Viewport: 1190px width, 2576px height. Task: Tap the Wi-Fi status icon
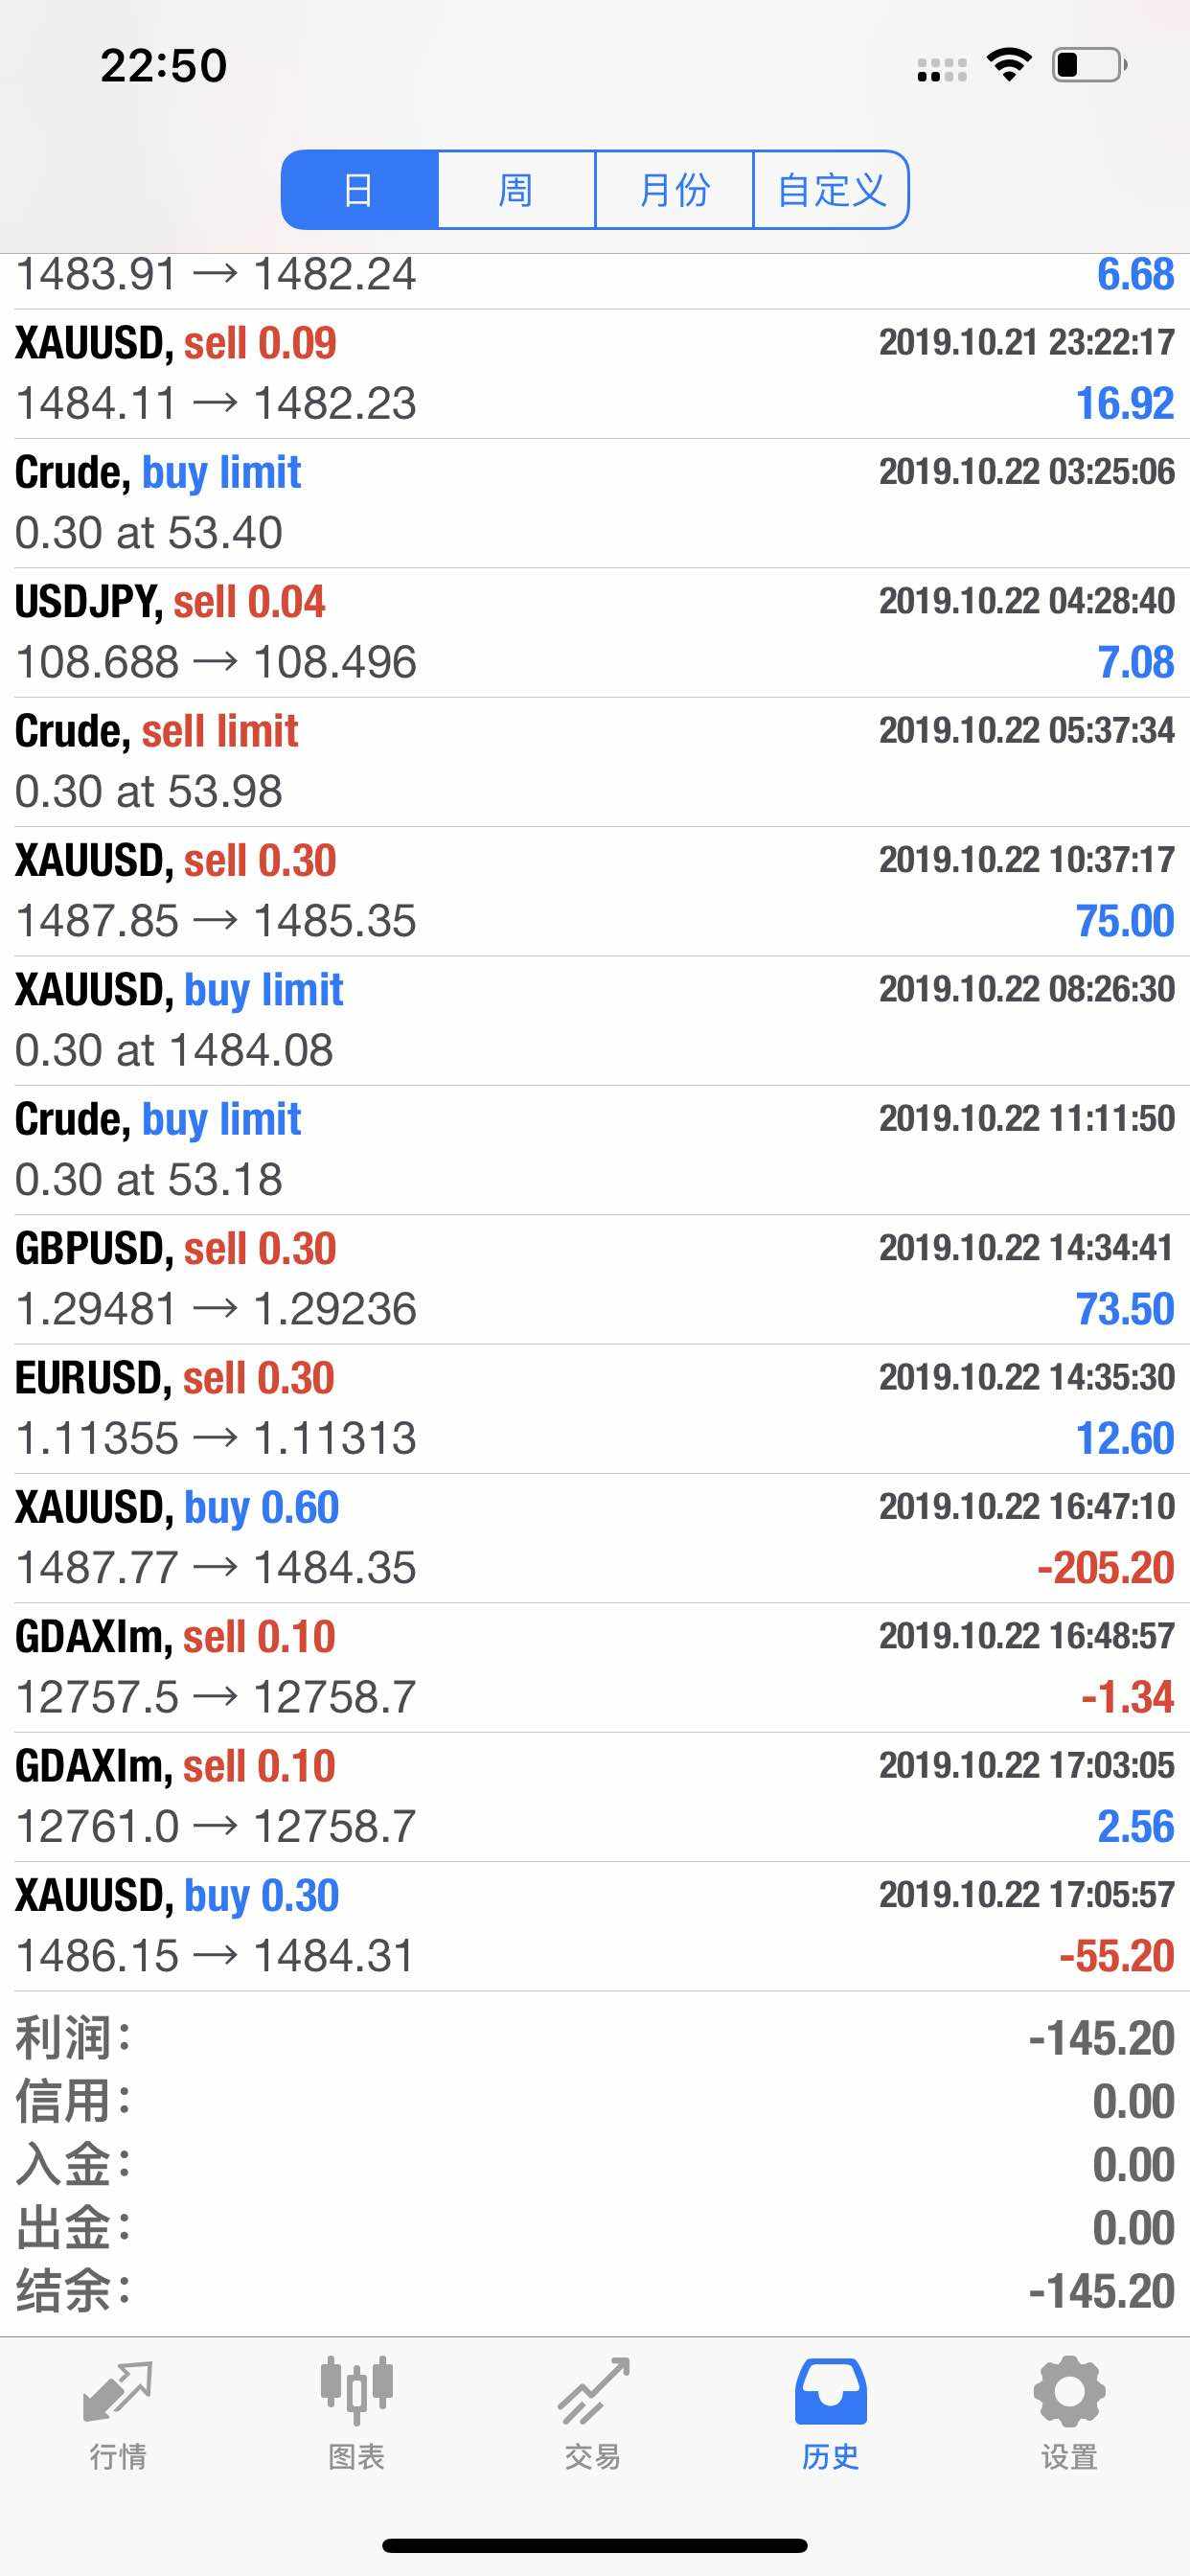[1008, 65]
